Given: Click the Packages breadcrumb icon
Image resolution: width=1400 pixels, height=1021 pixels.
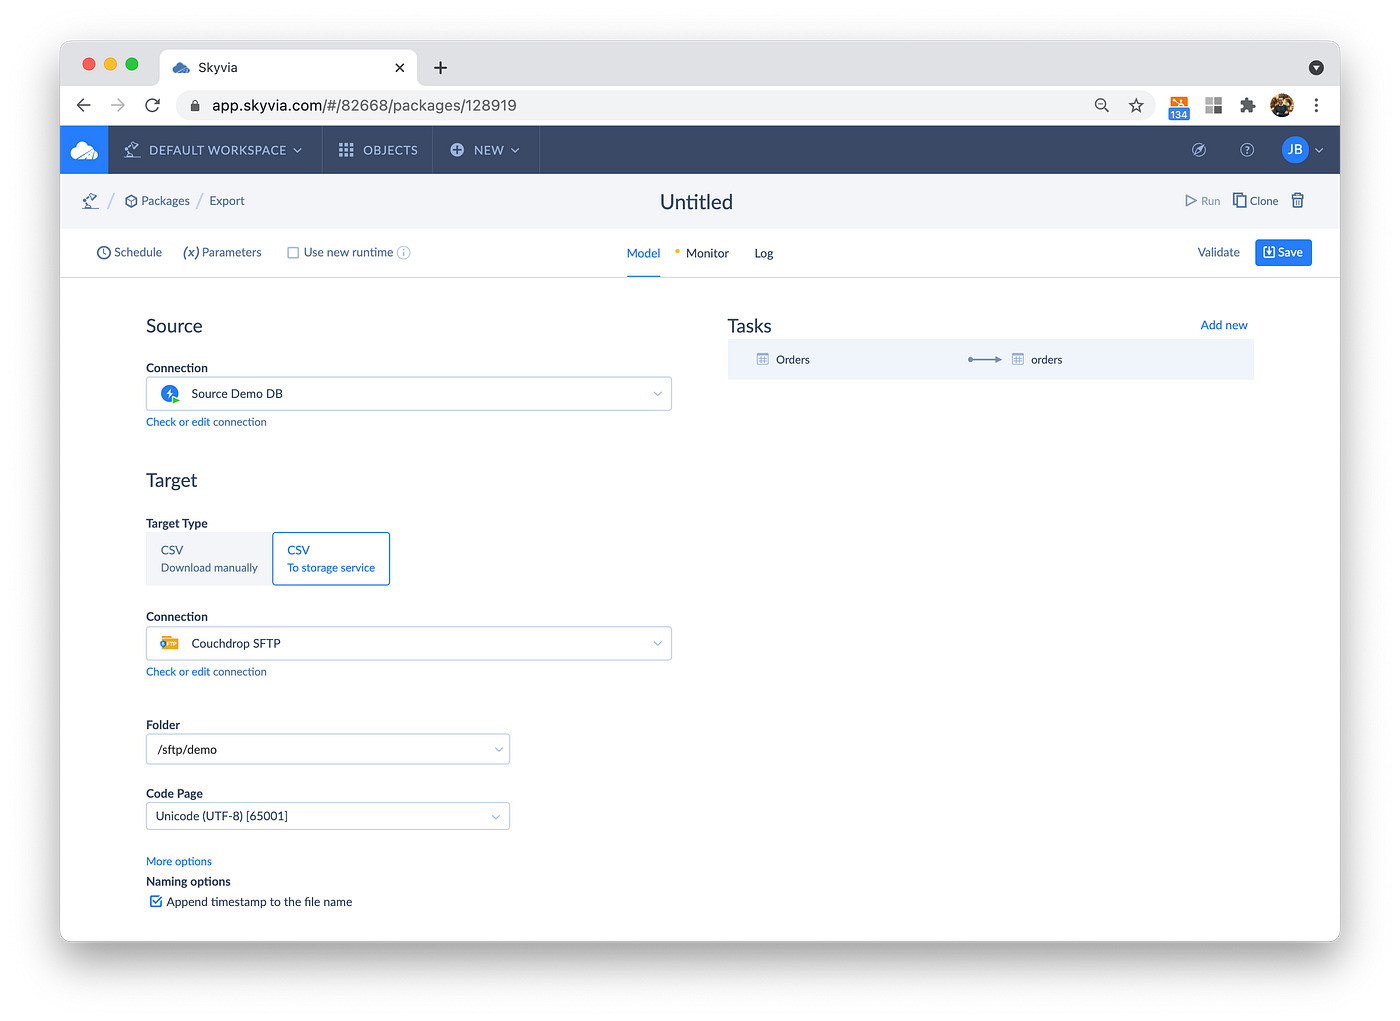Looking at the screenshot, I should click(130, 200).
